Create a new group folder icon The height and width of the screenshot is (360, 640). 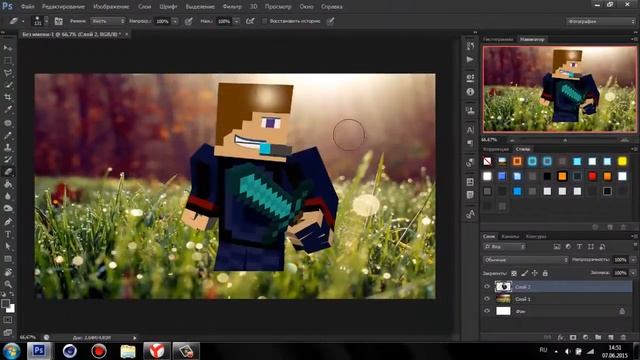pos(598,337)
